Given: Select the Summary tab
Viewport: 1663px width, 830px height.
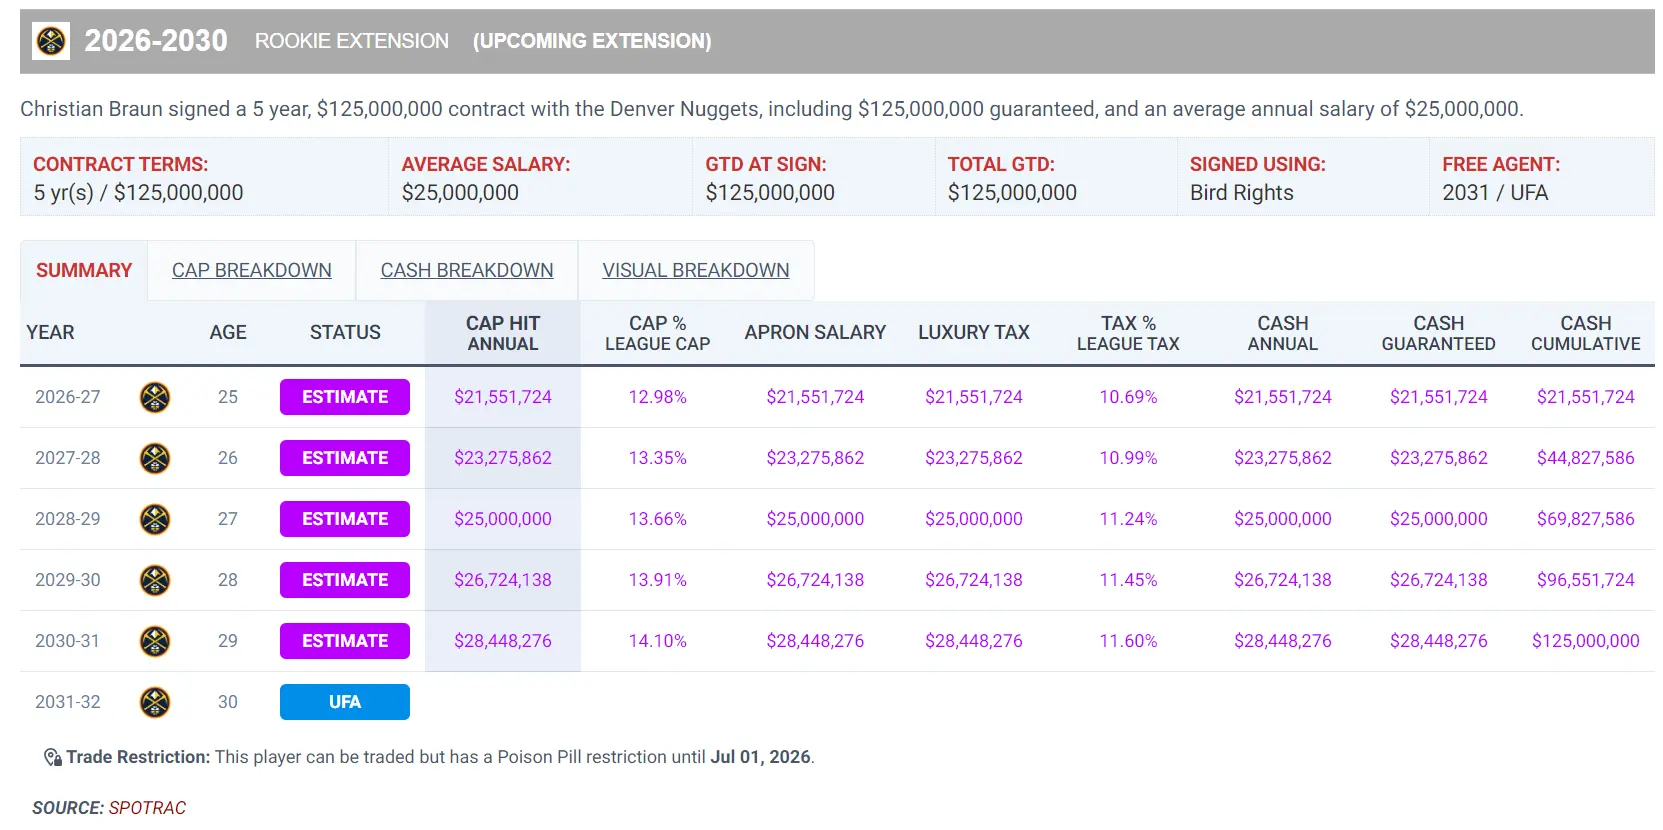Looking at the screenshot, I should click(84, 271).
